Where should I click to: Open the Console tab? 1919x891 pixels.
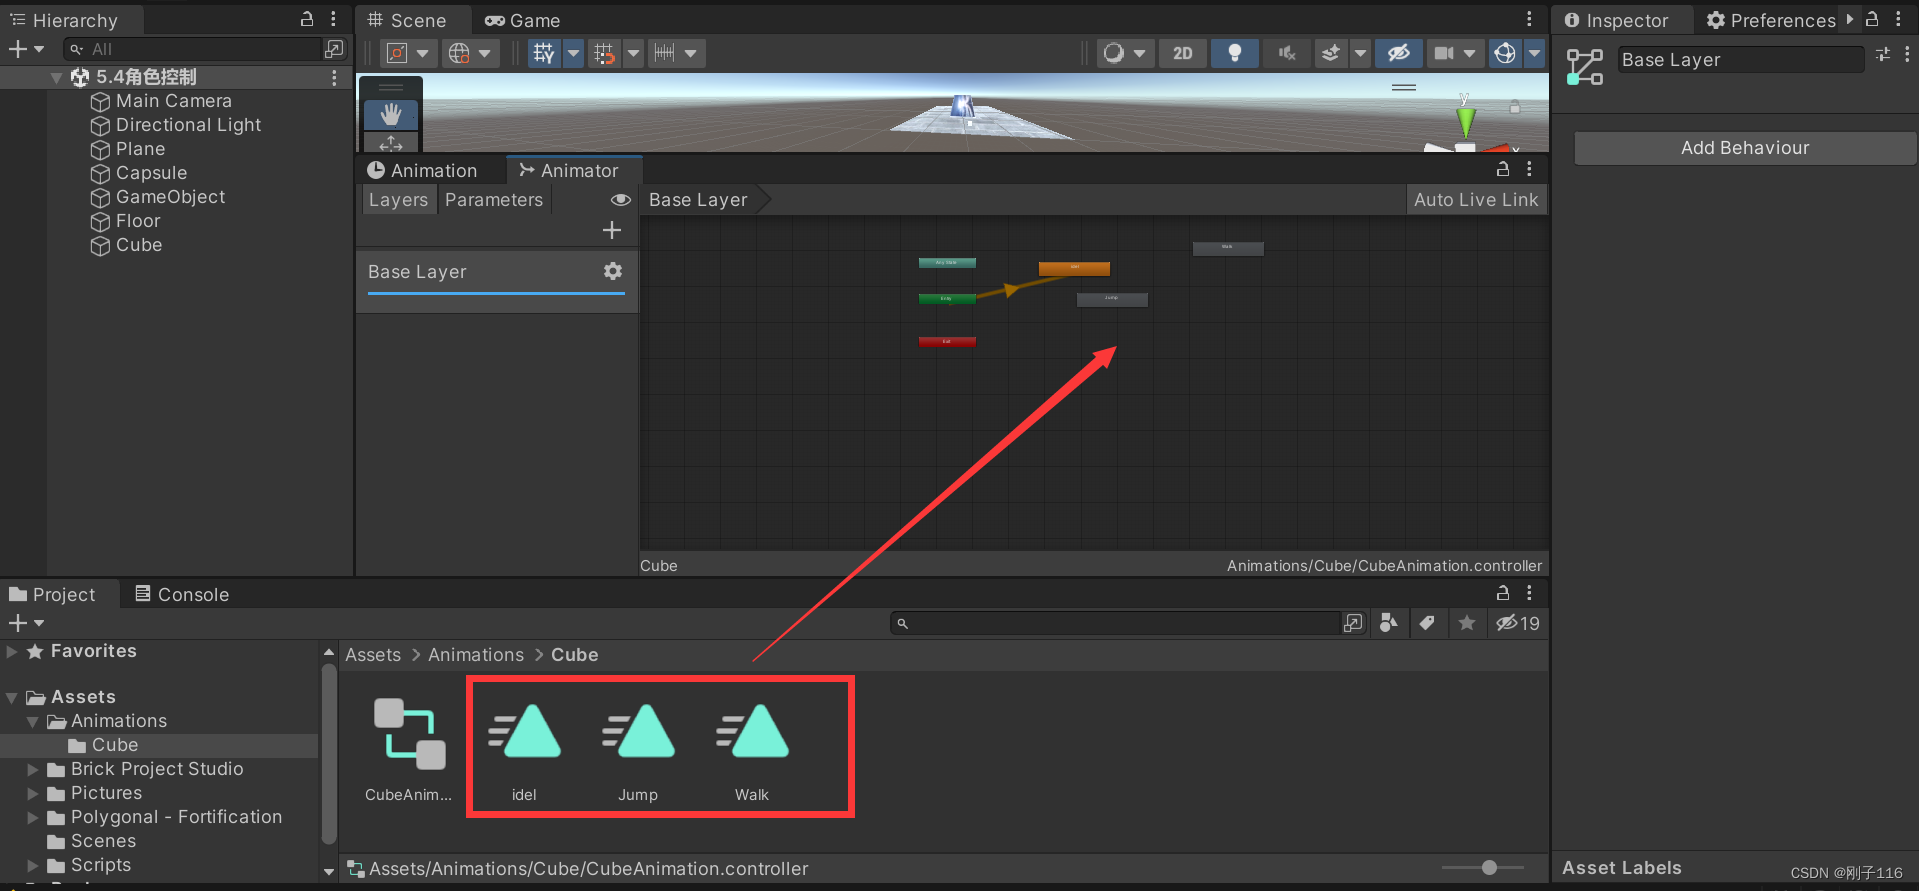coord(182,594)
